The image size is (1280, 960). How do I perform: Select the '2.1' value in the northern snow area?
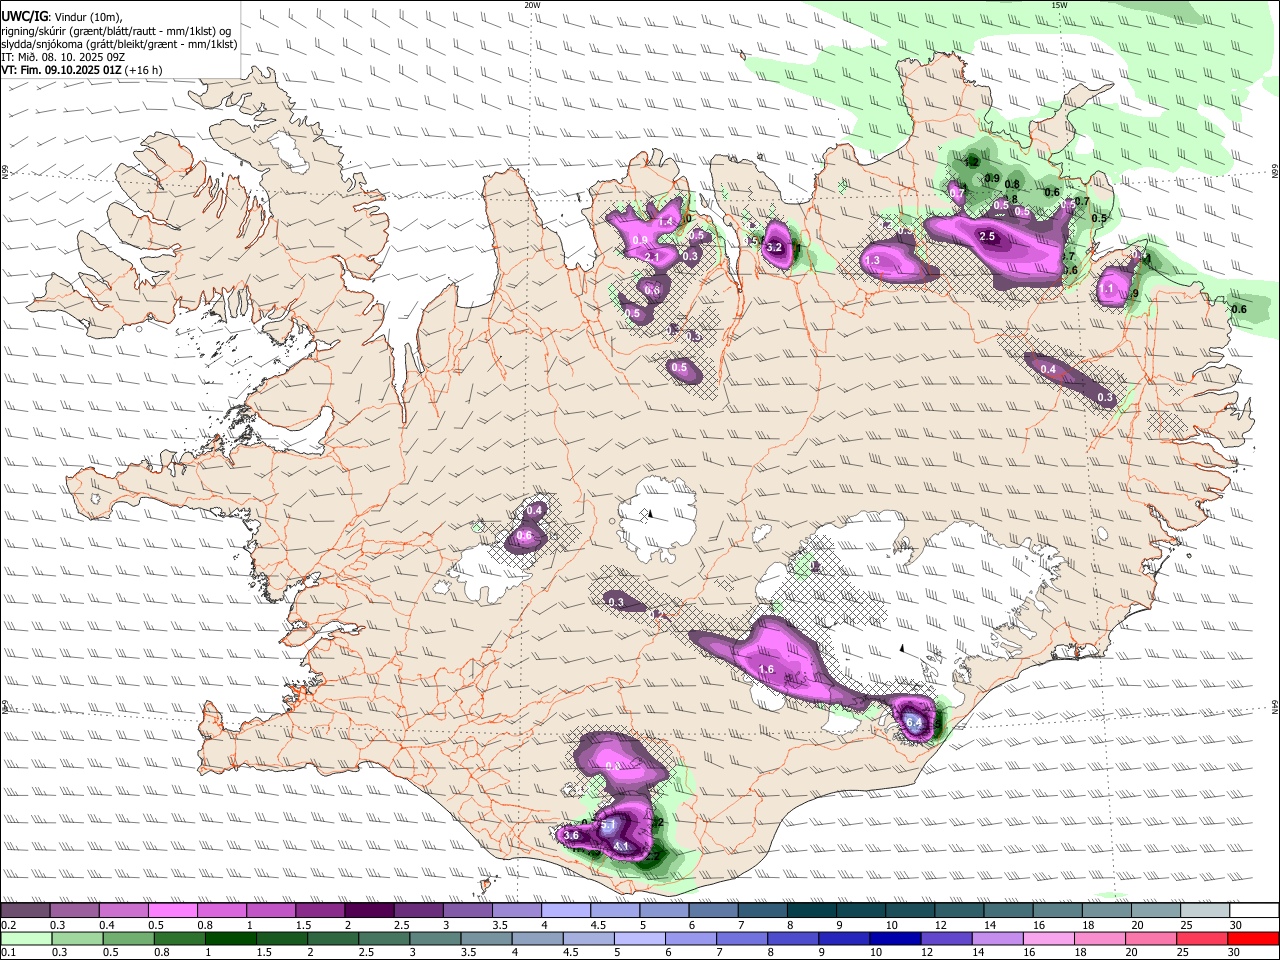click(652, 258)
